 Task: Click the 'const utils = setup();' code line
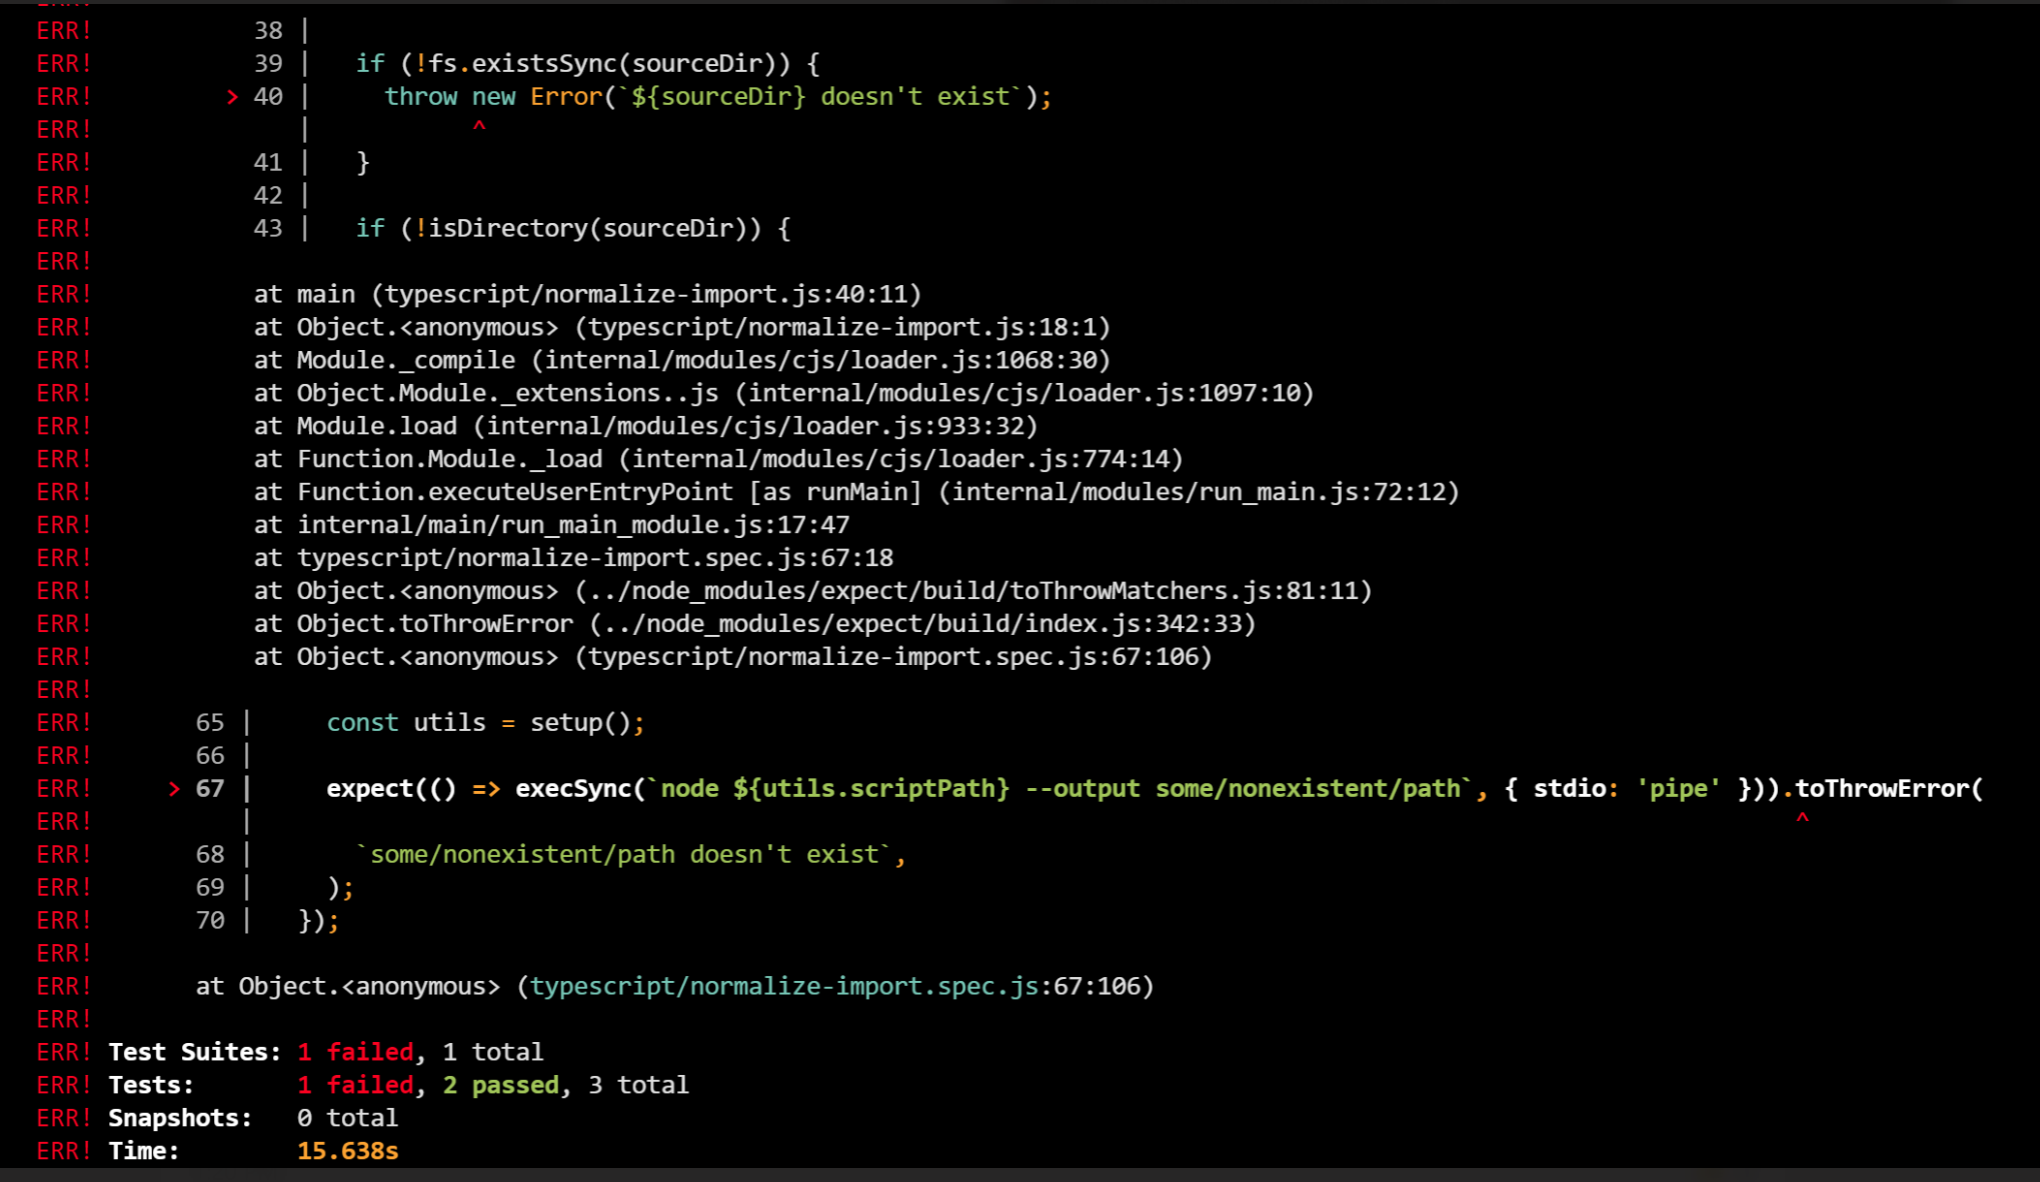point(485,723)
